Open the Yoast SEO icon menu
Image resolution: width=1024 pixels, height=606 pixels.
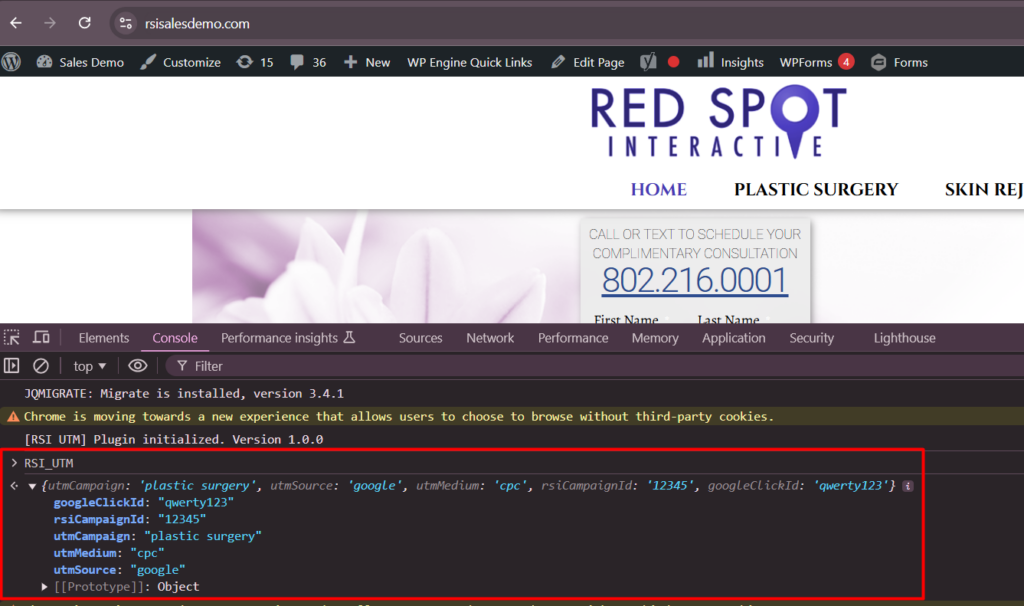click(648, 62)
